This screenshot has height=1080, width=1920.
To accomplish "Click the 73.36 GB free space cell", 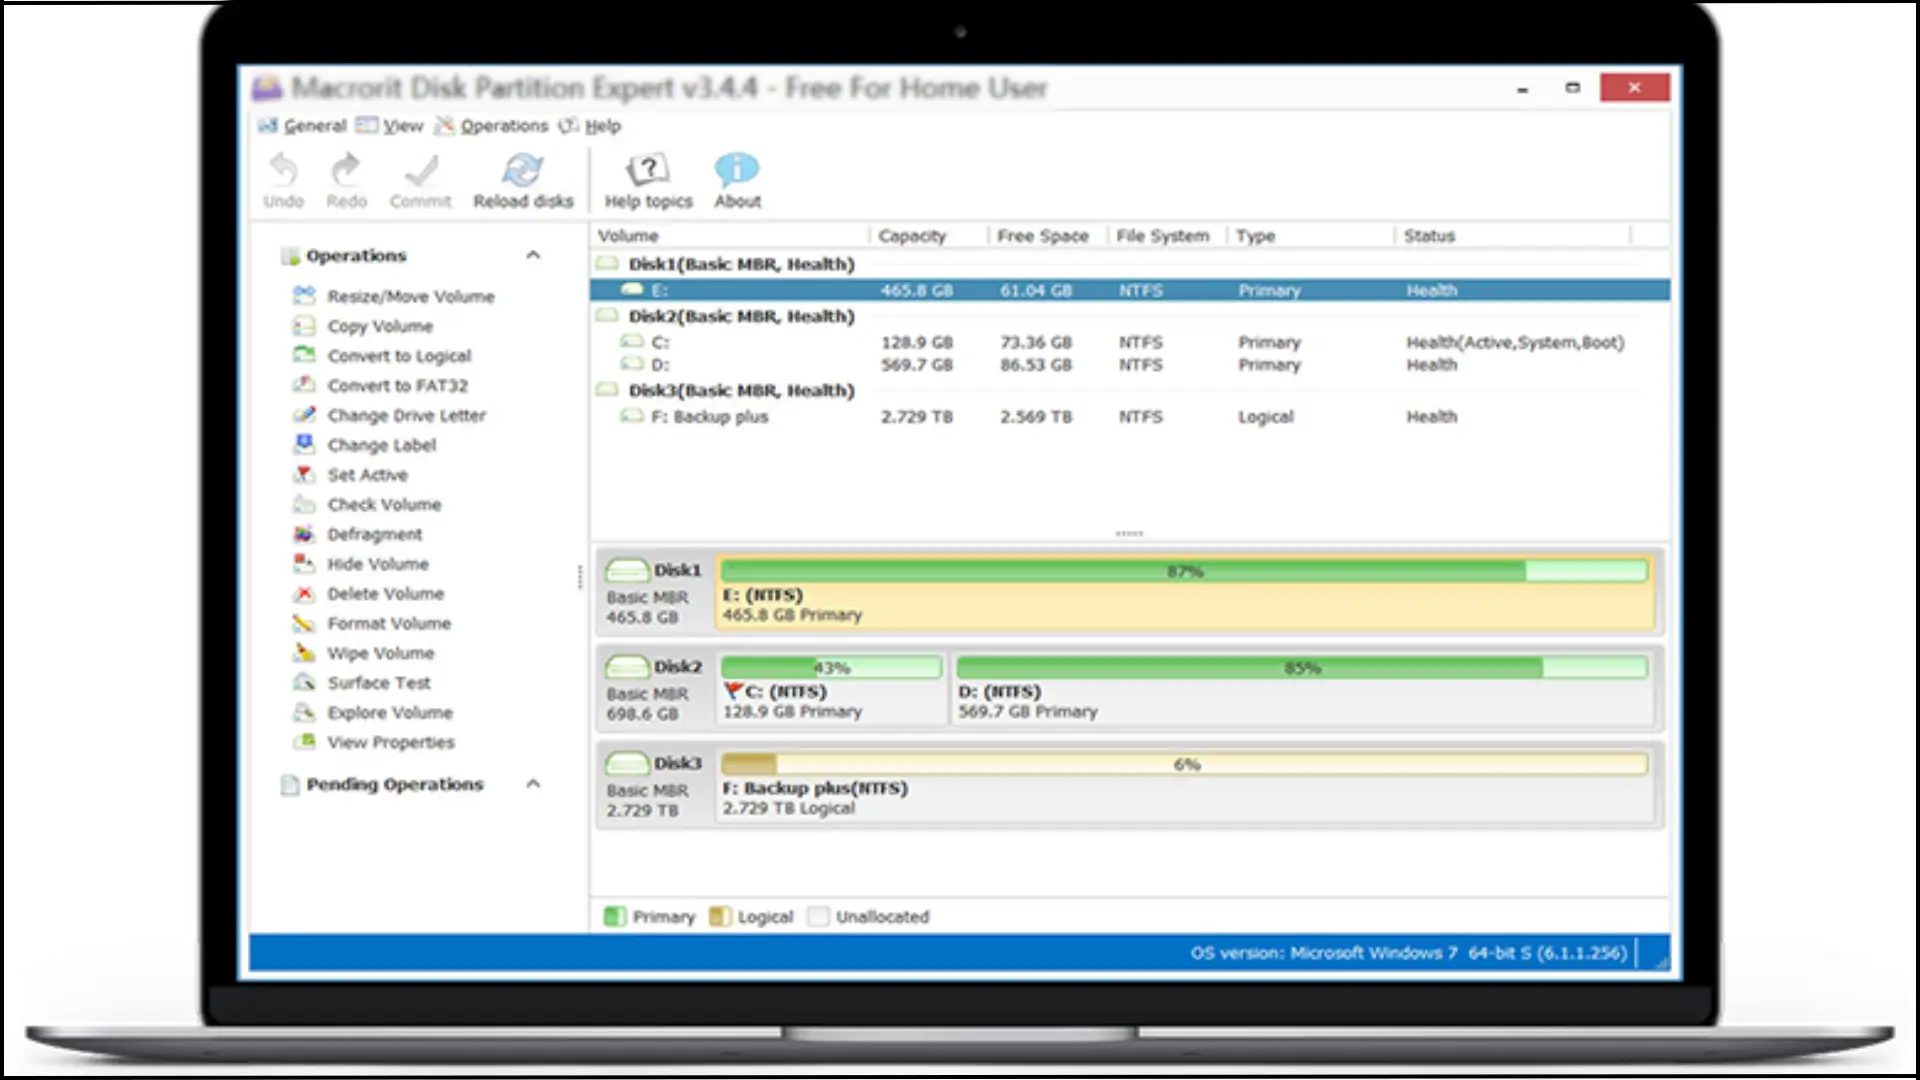I will click(1036, 342).
